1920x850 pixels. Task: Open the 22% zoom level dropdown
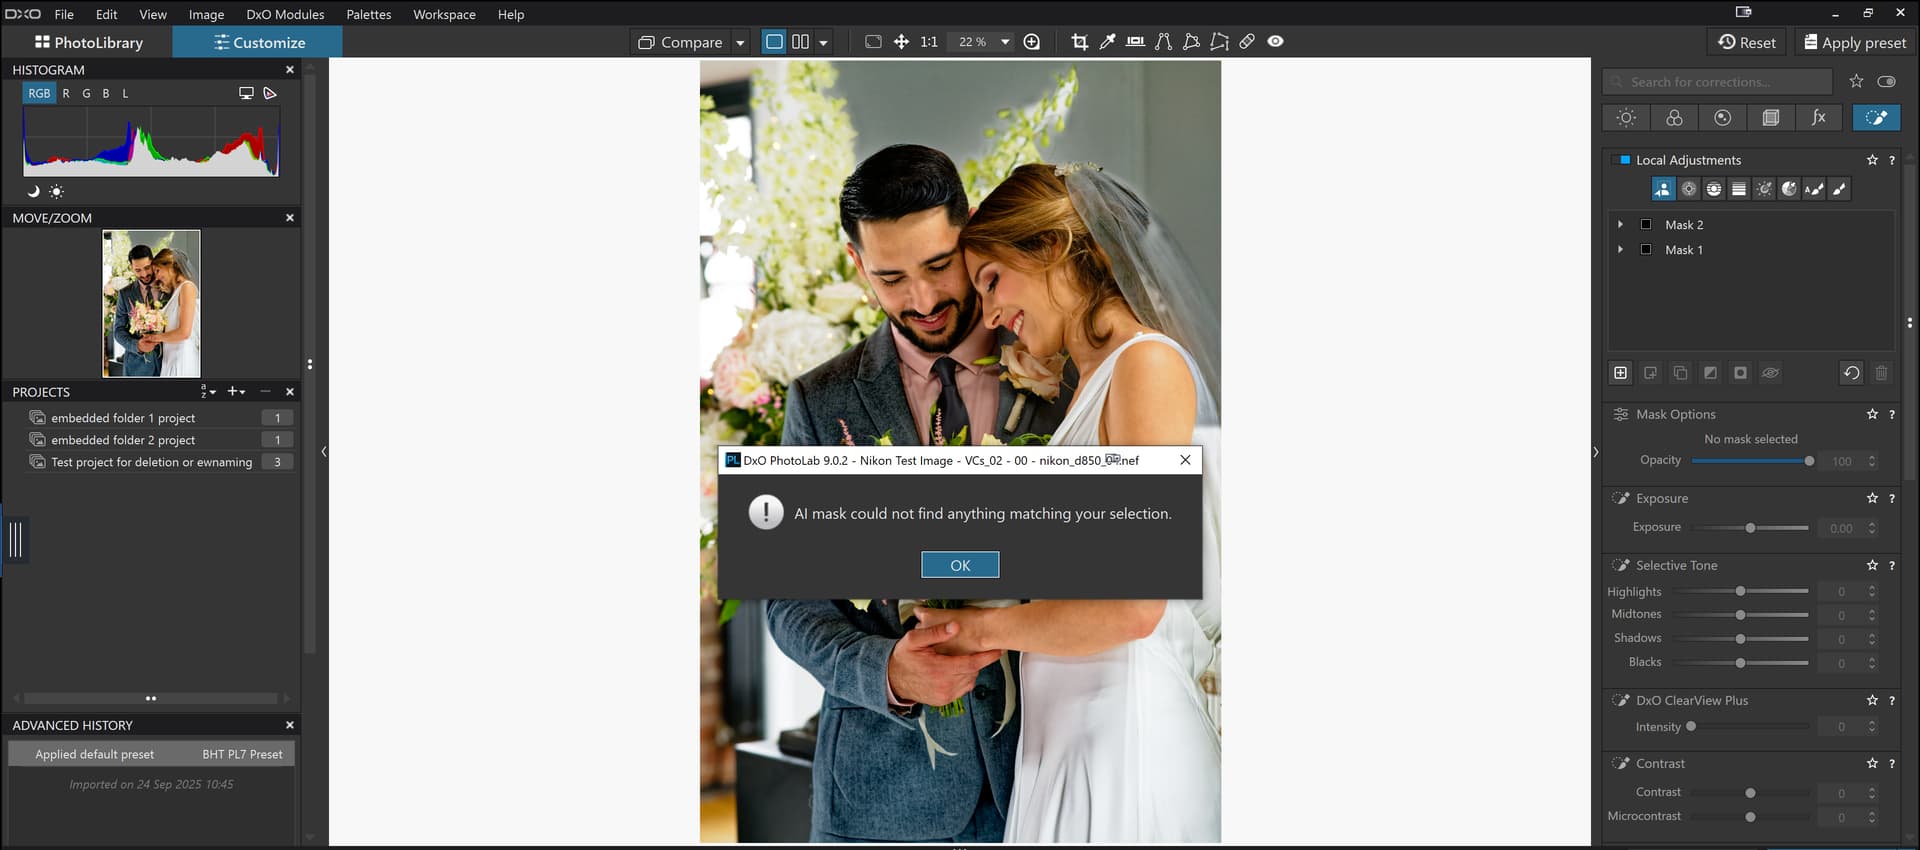(1005, 42)
